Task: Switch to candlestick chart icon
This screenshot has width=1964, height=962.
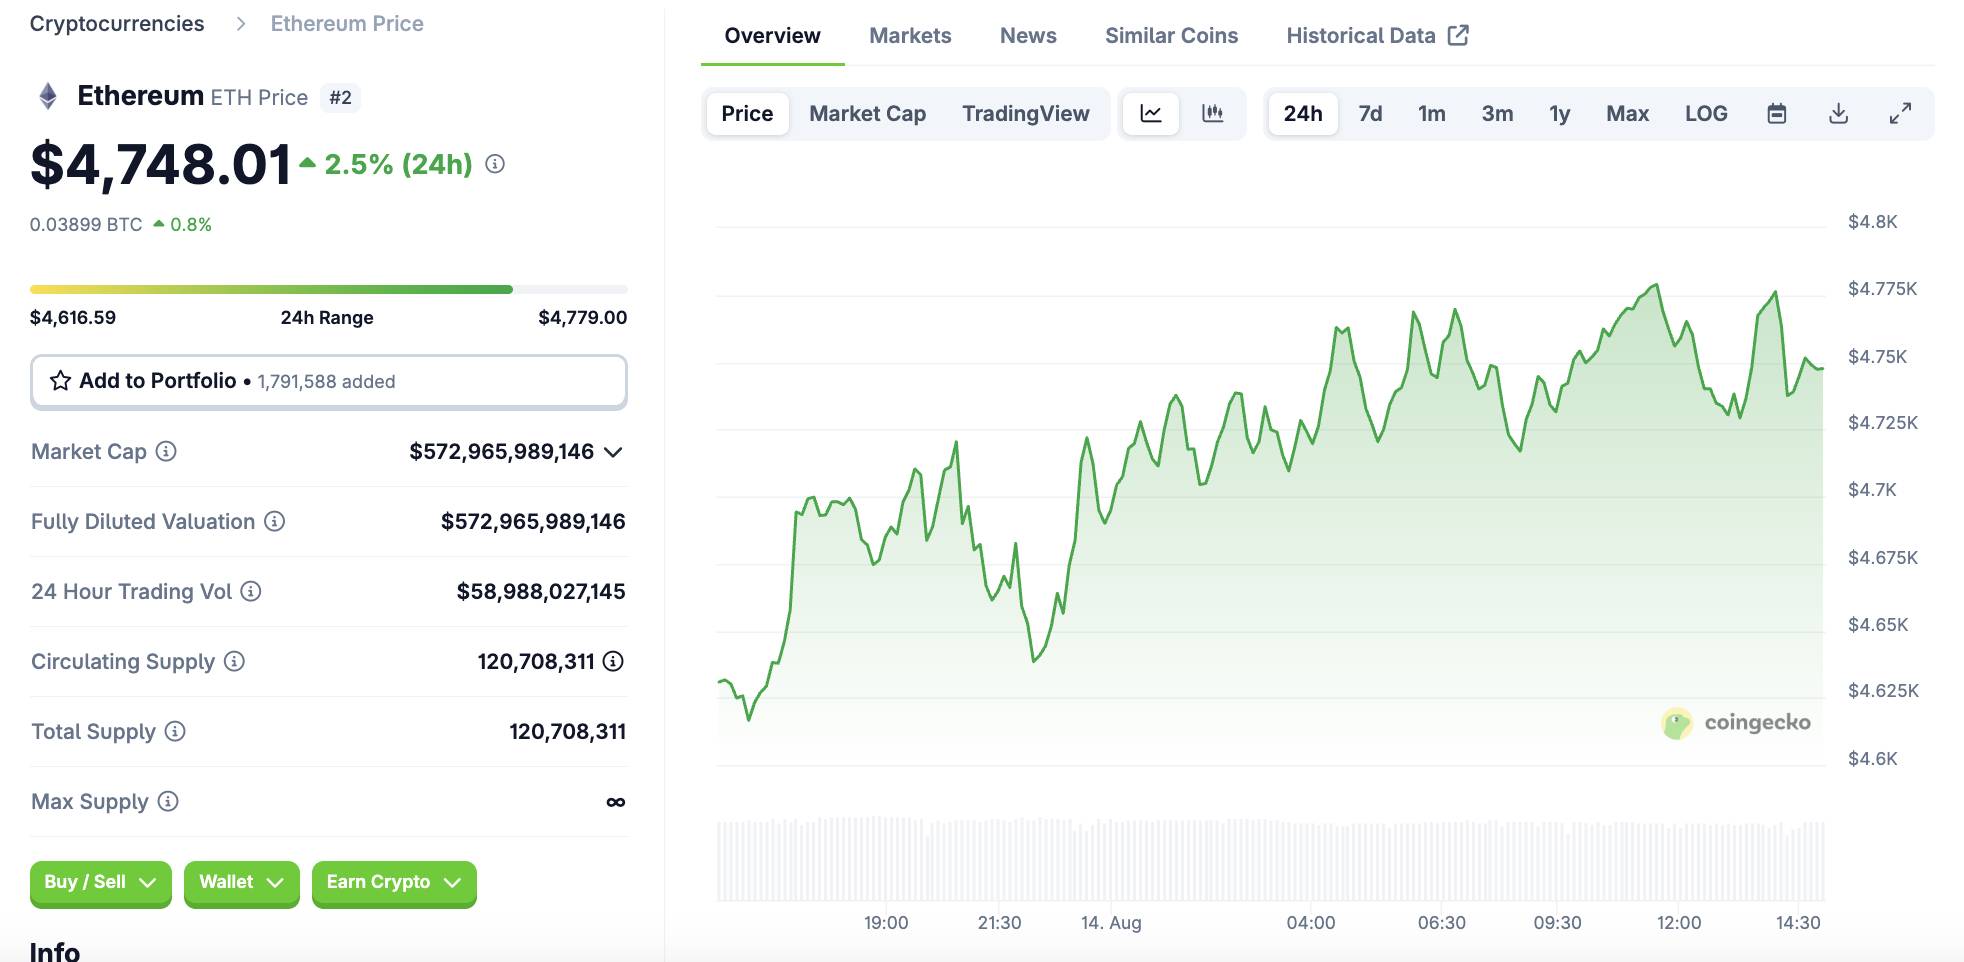Action: coord(1212,114)
